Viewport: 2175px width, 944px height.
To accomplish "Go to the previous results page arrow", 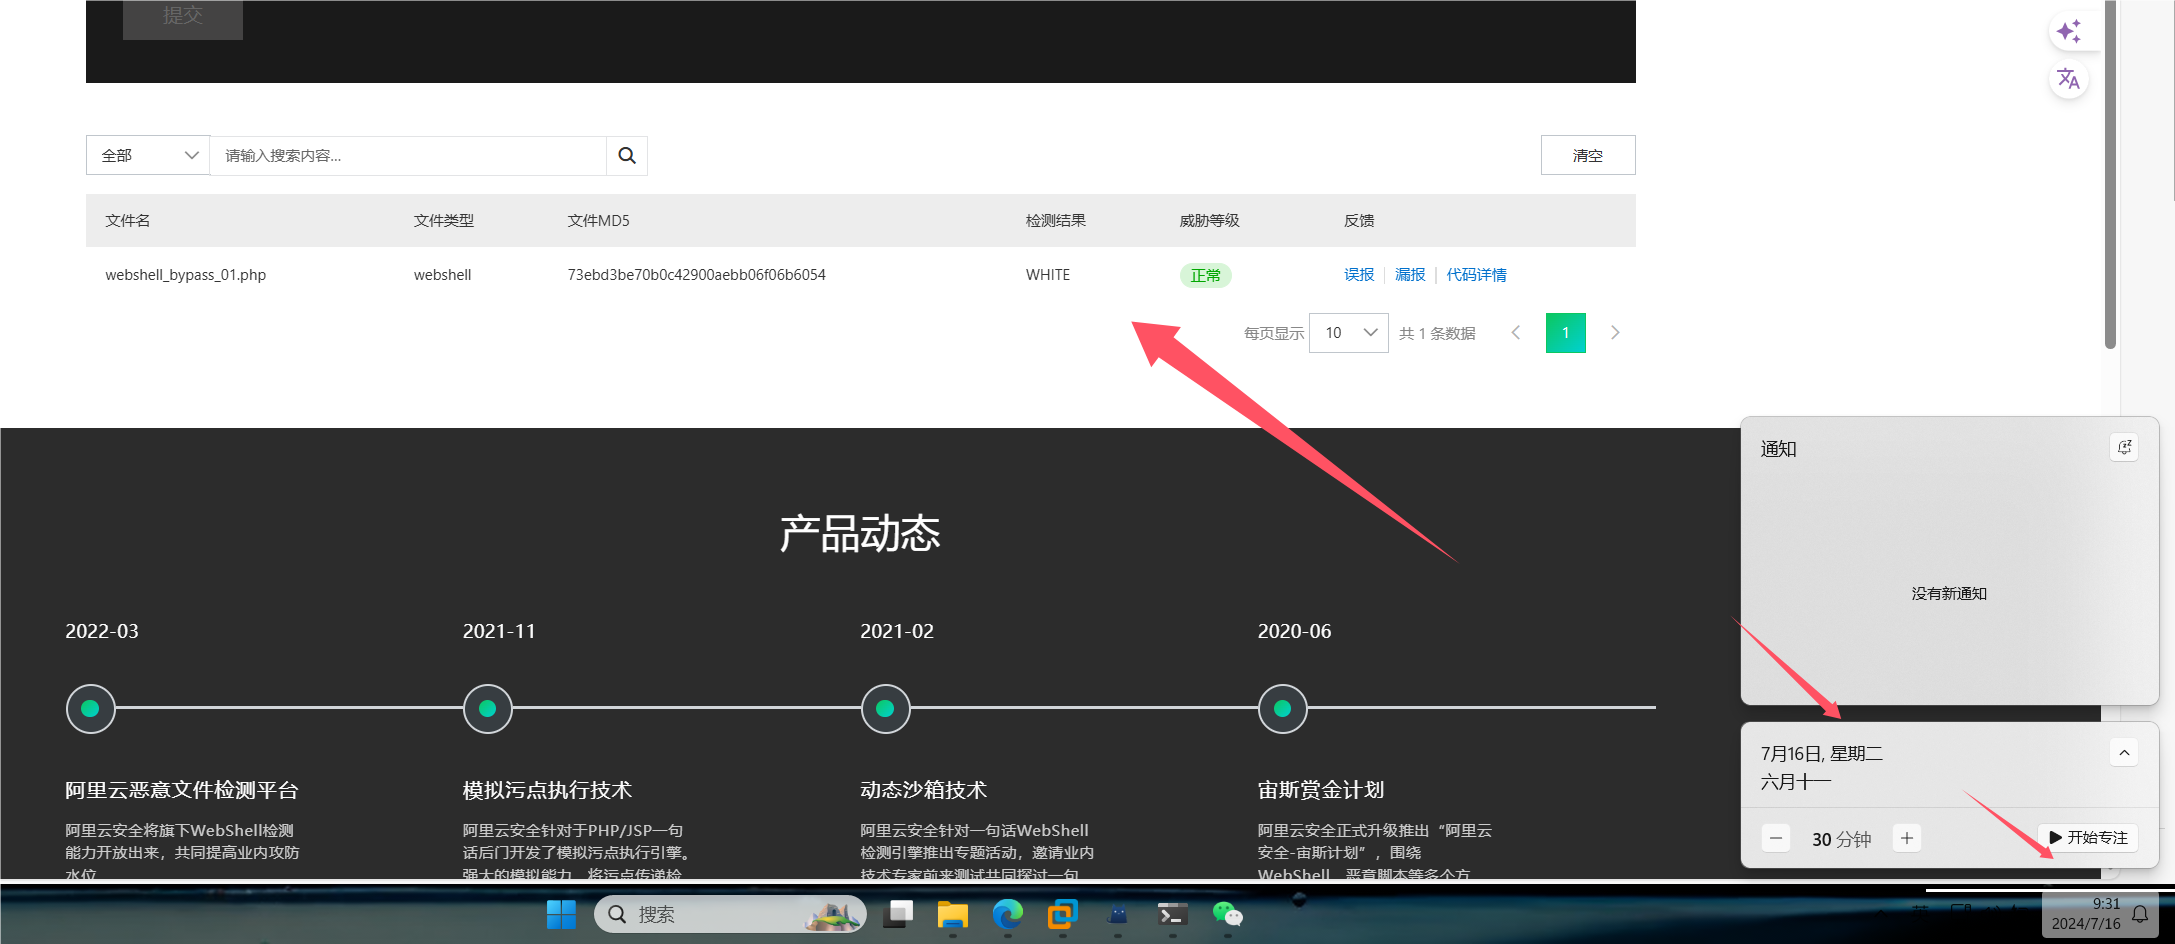I will [x=1516, y=333].
